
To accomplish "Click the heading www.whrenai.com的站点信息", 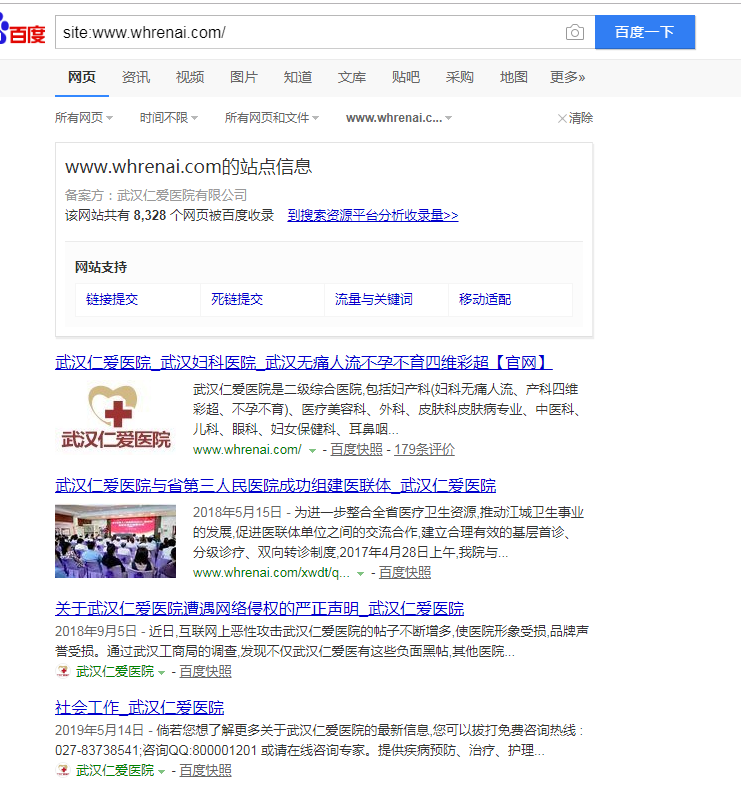I will (x=189, y=167).
